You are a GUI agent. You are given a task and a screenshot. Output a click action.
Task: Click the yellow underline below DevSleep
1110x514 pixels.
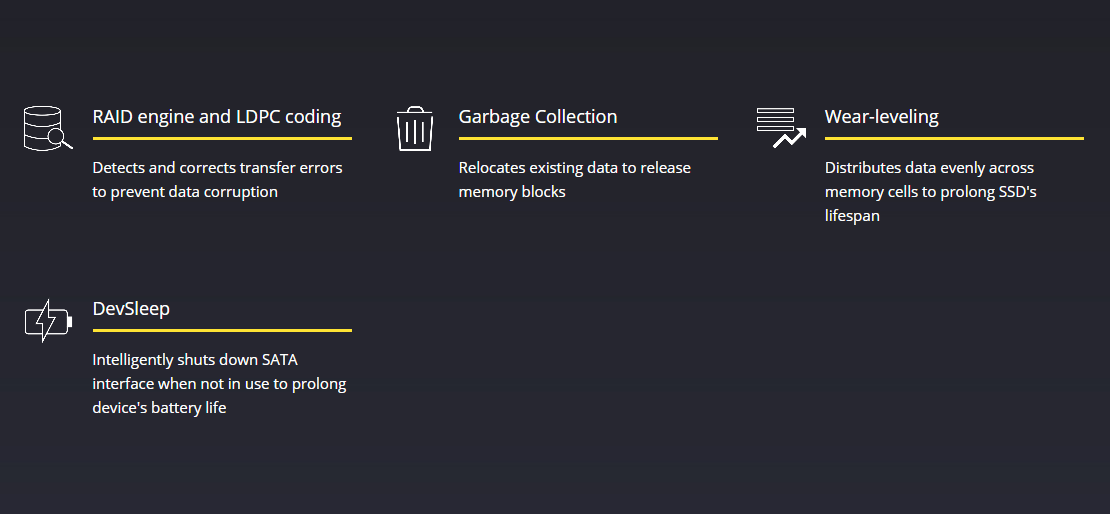tap(222, 330)
